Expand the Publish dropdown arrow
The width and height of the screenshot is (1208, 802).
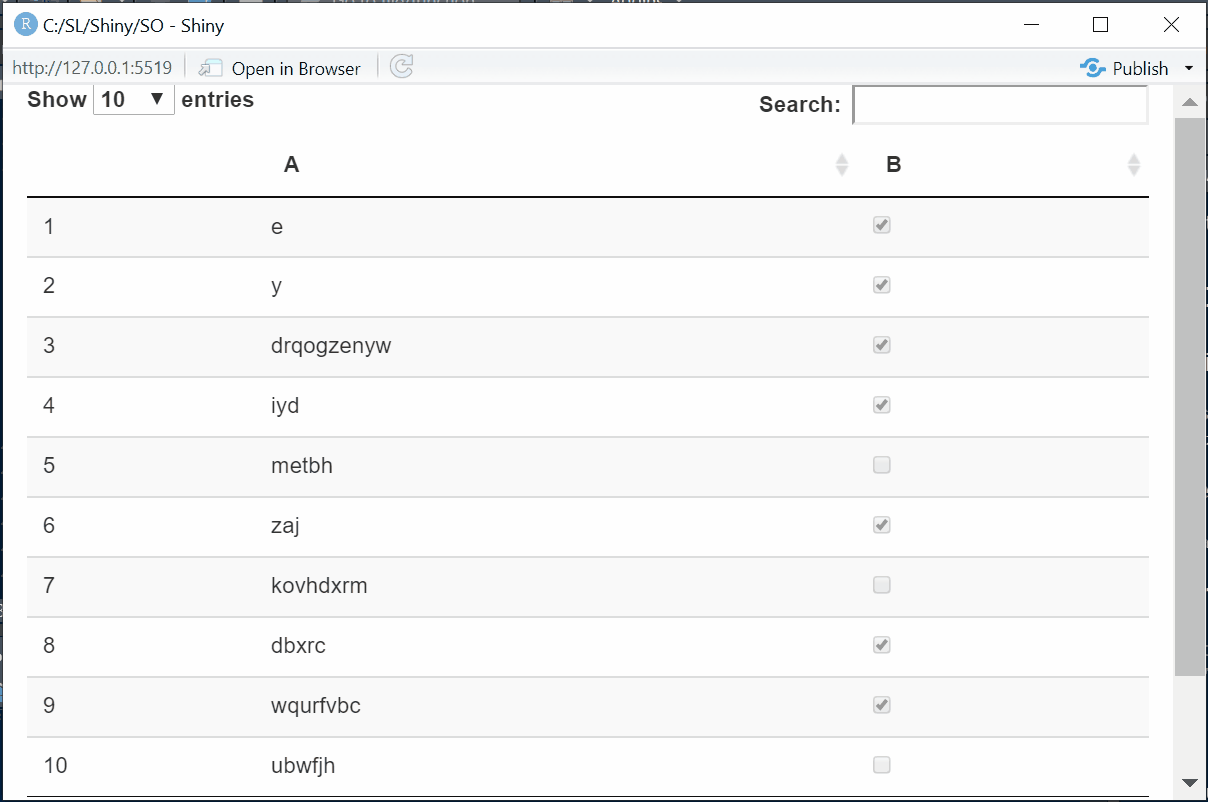[1189, 68]
